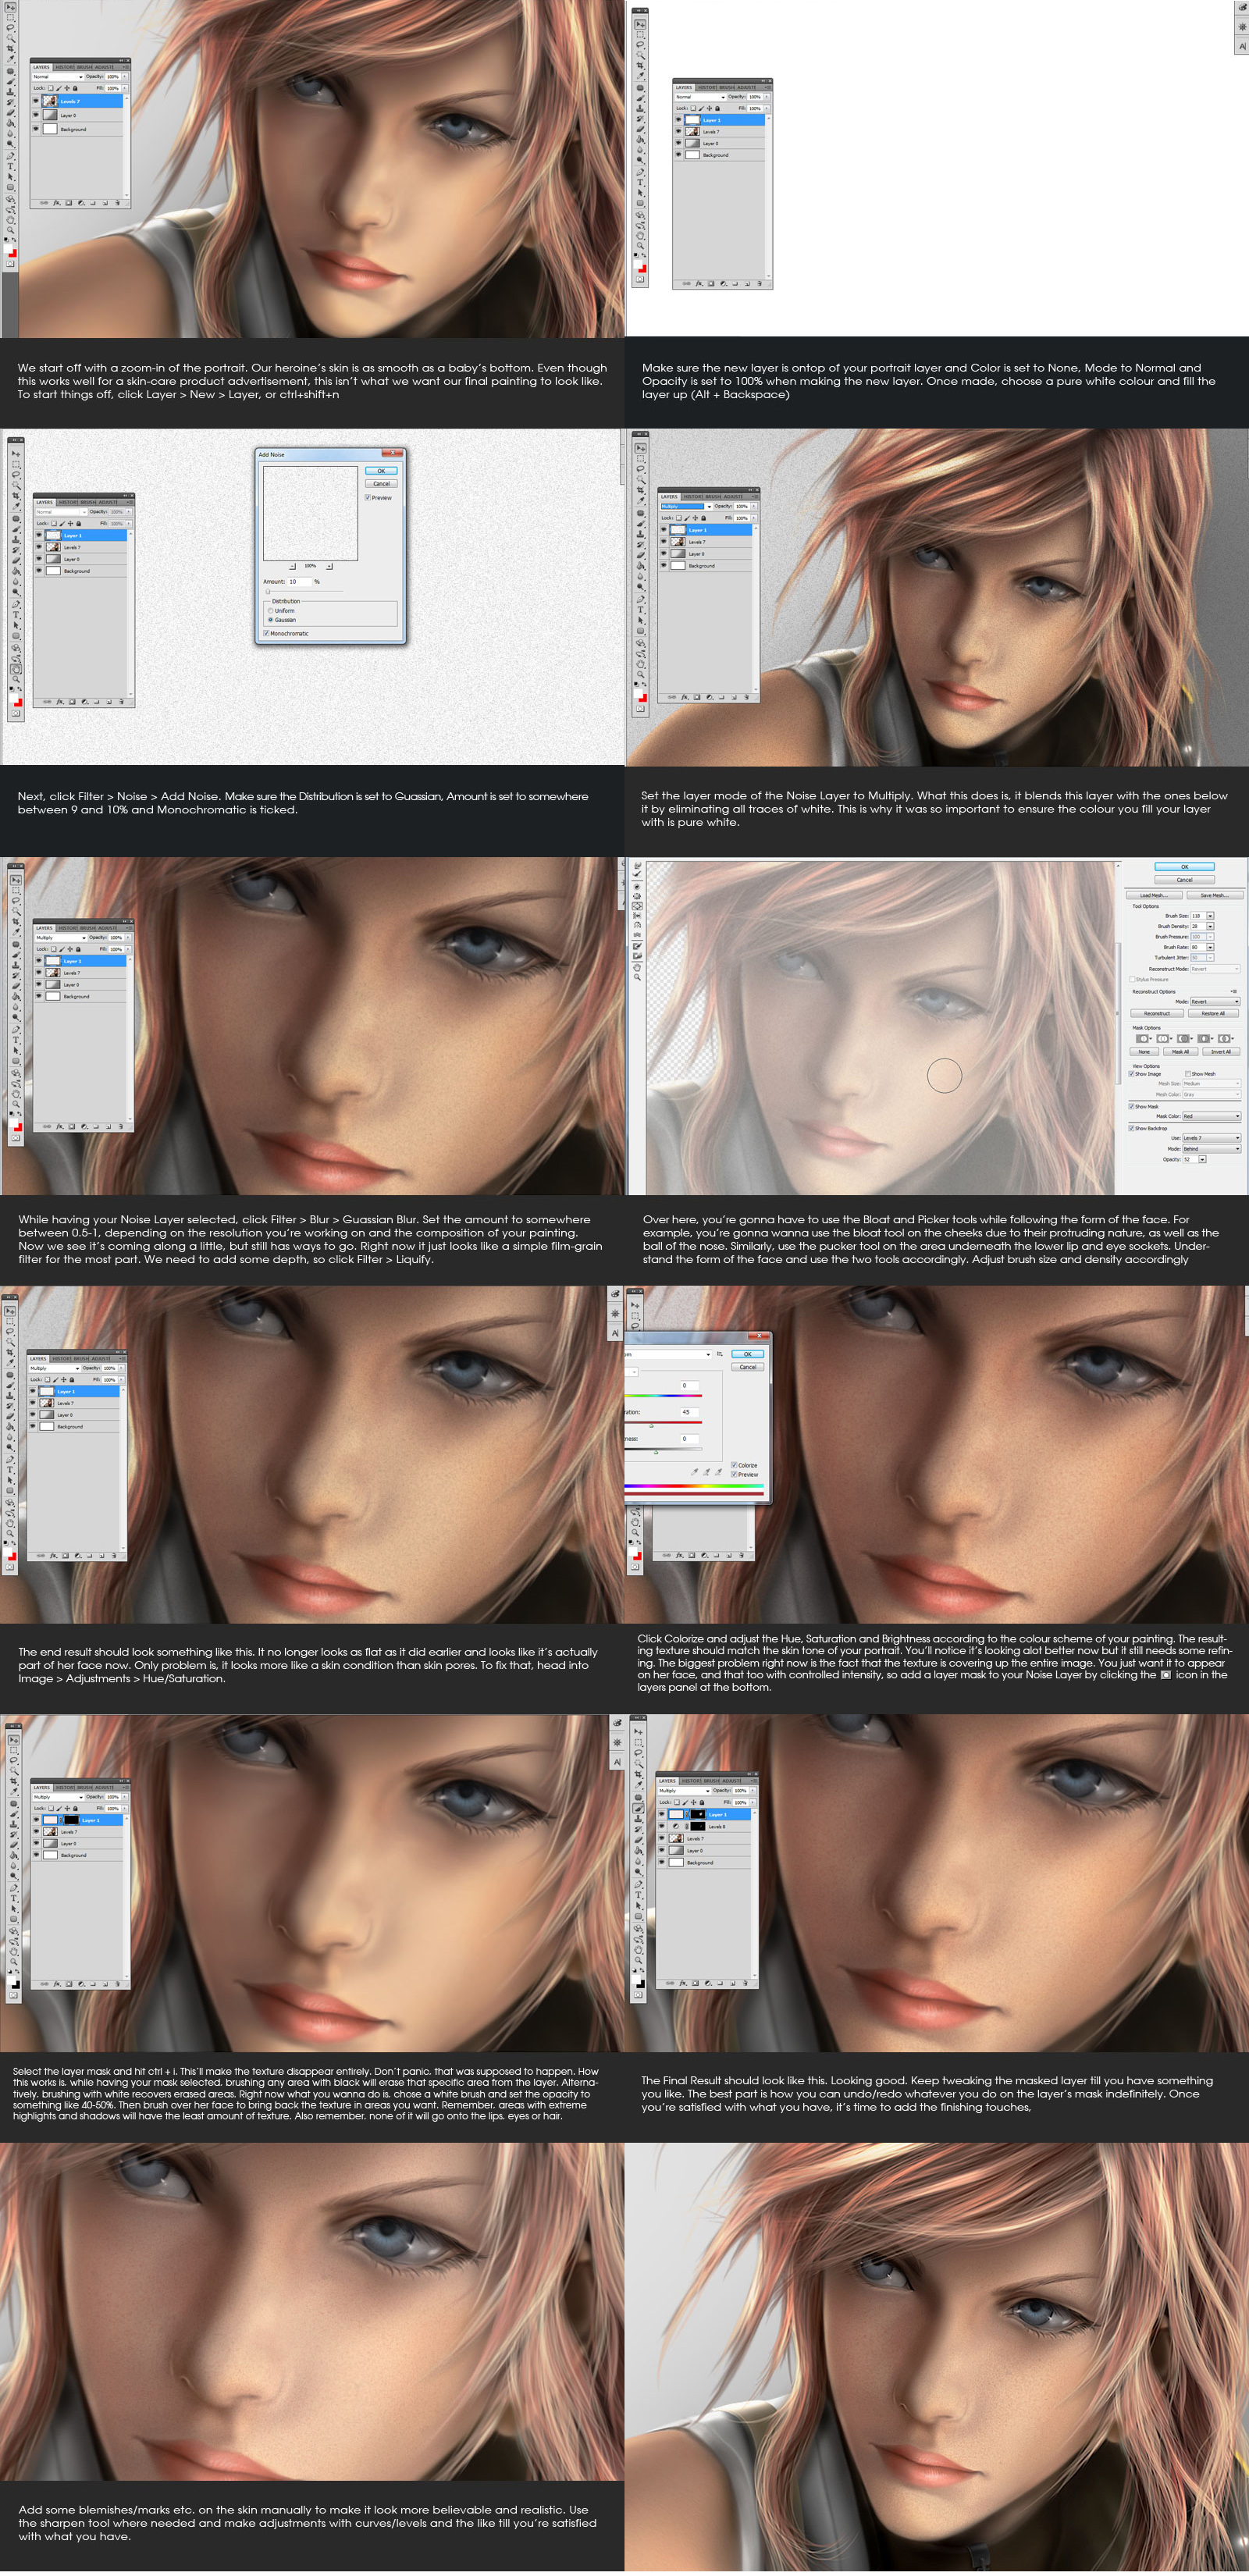Select Hand tool beside the Add Noise dialog
Viewport: 1249px width, 2576px height.
coord(16,669)
